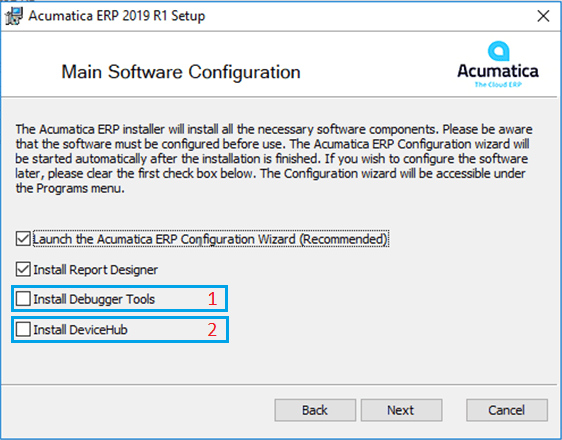This screenshot has width=562, height=440.
Task: Cancel the Acumatica setup
Action: (507, 410)
